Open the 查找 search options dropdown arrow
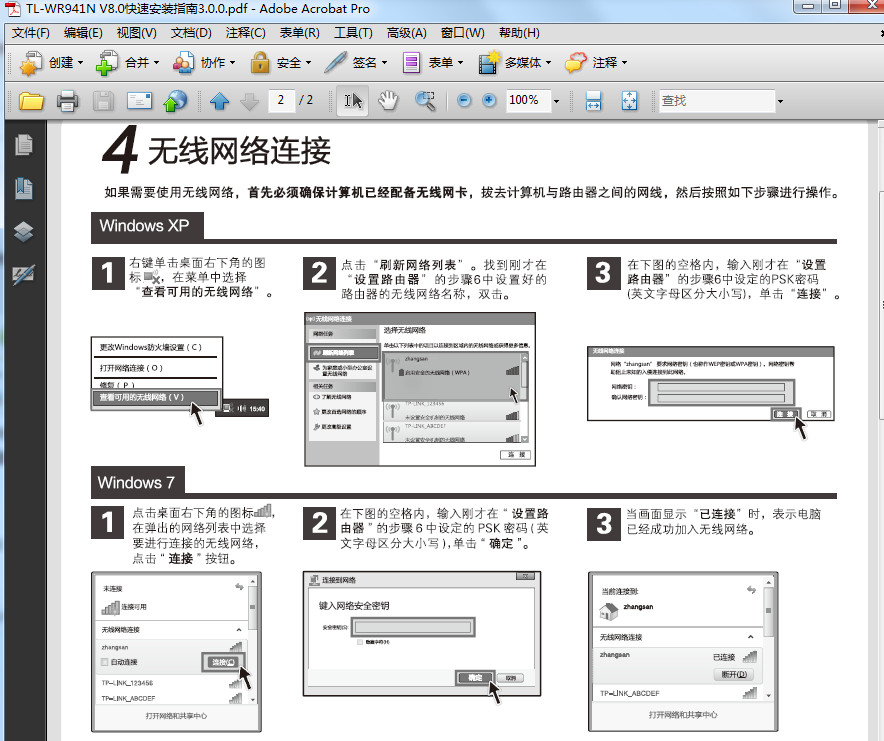Image resolution: width=884 pixels, height=741 pixels. coord(780,102)
